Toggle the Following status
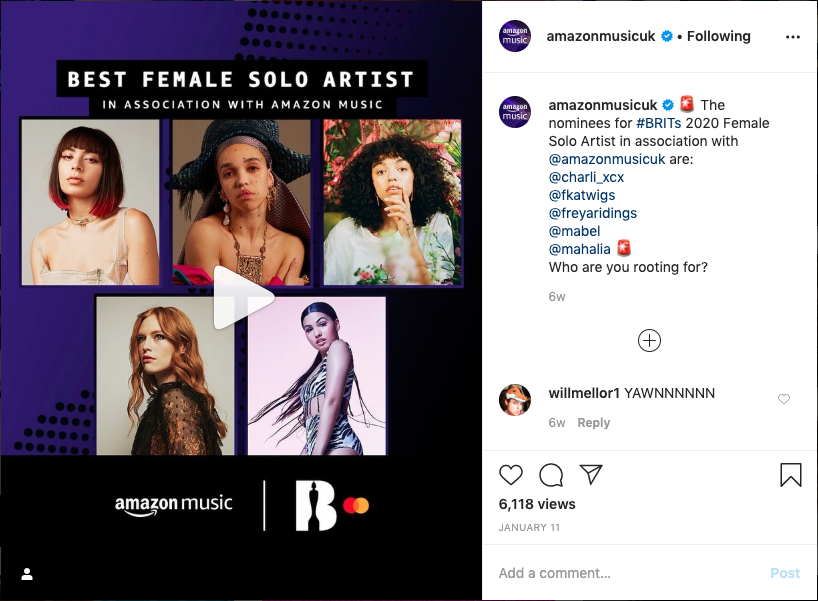Viewport: 818px width, 601px height. (x=718, y=36)
